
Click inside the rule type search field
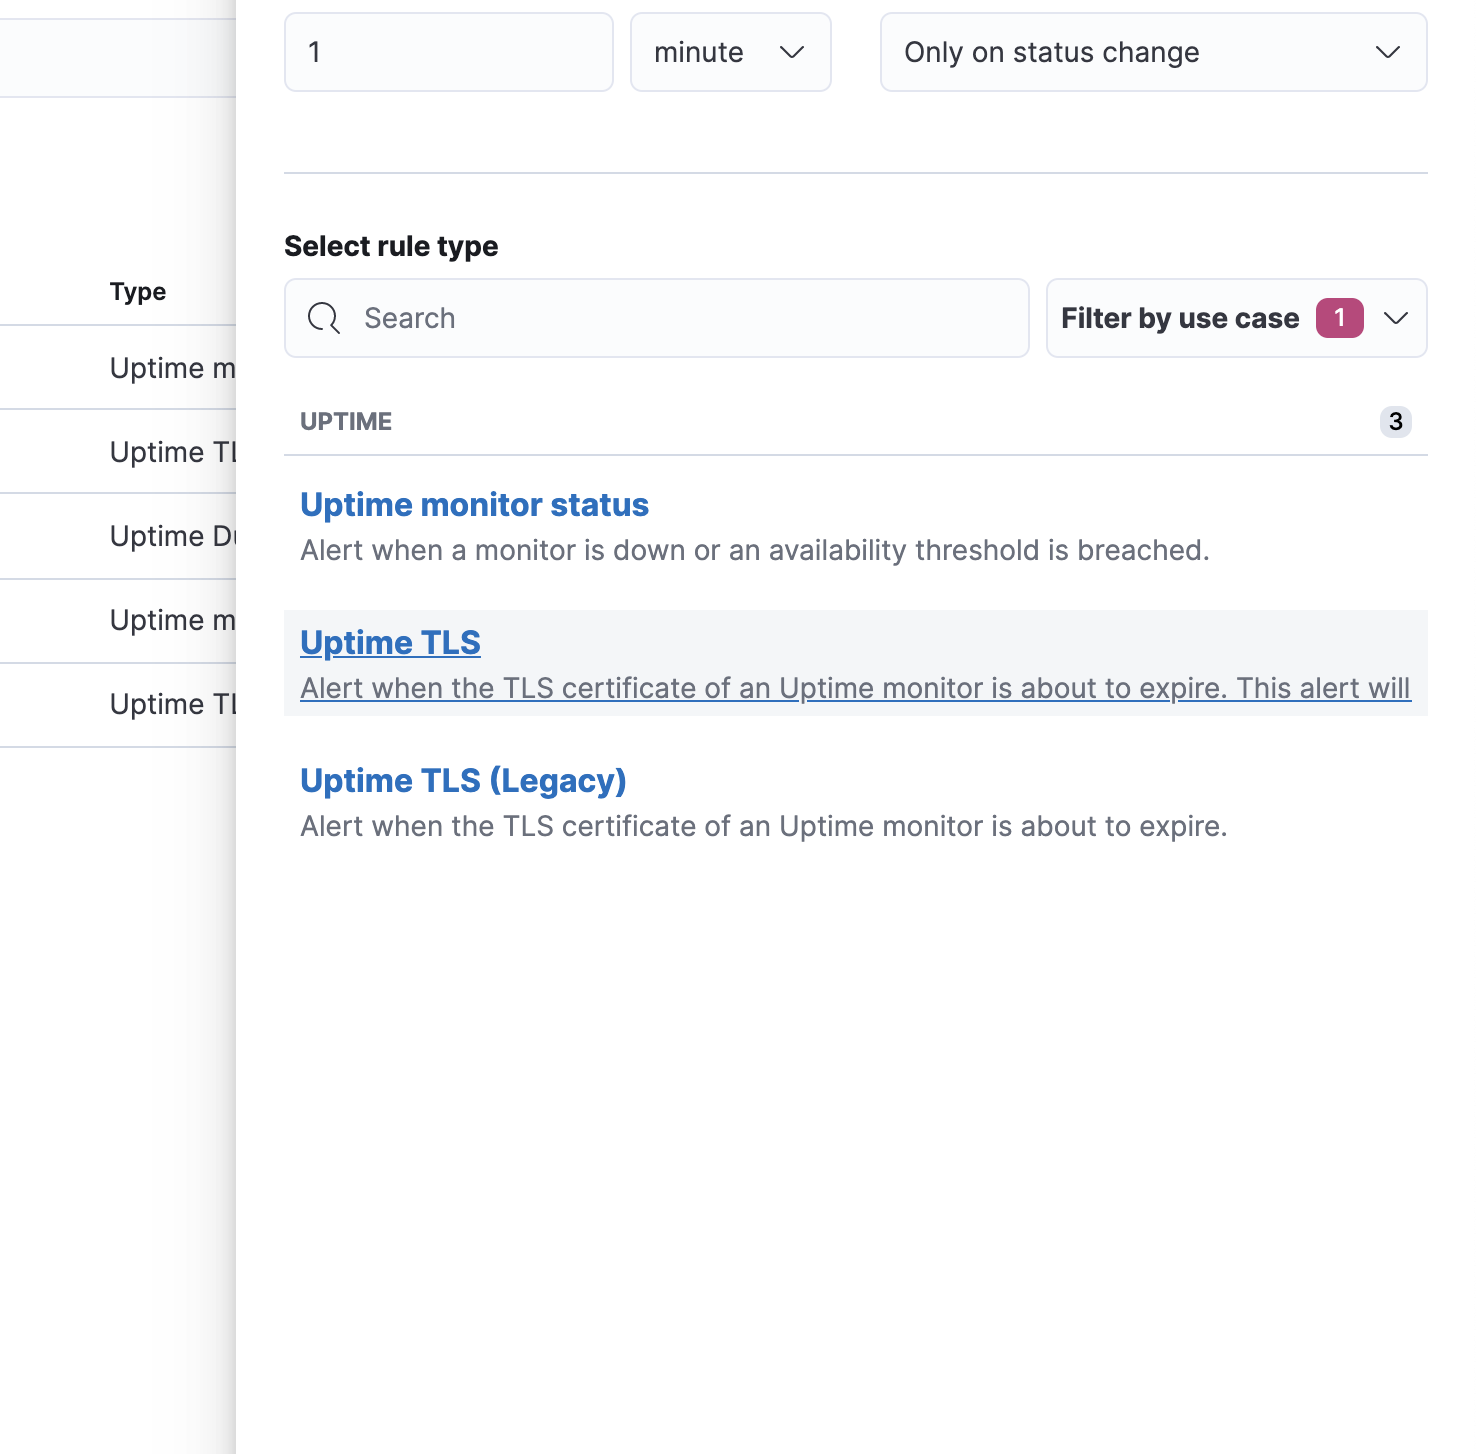pyautogui.click(x=656, y=318)
